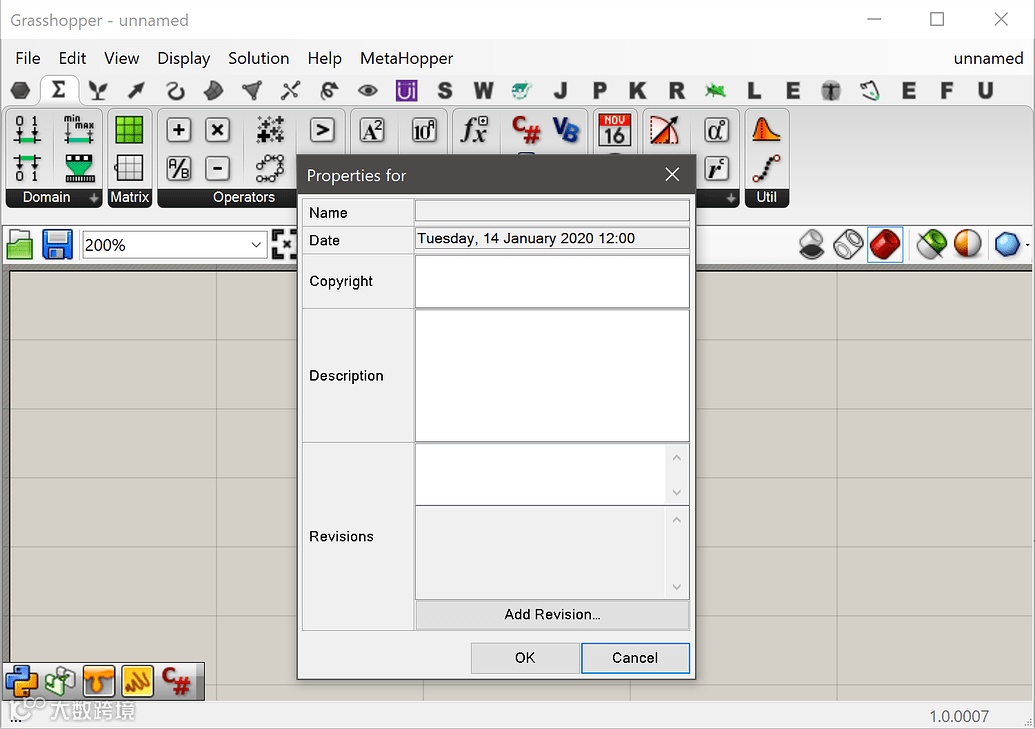Screen dimensions: 1035x729
Task: Select the Larger Than comparison icon
Action: pos(322,129)
